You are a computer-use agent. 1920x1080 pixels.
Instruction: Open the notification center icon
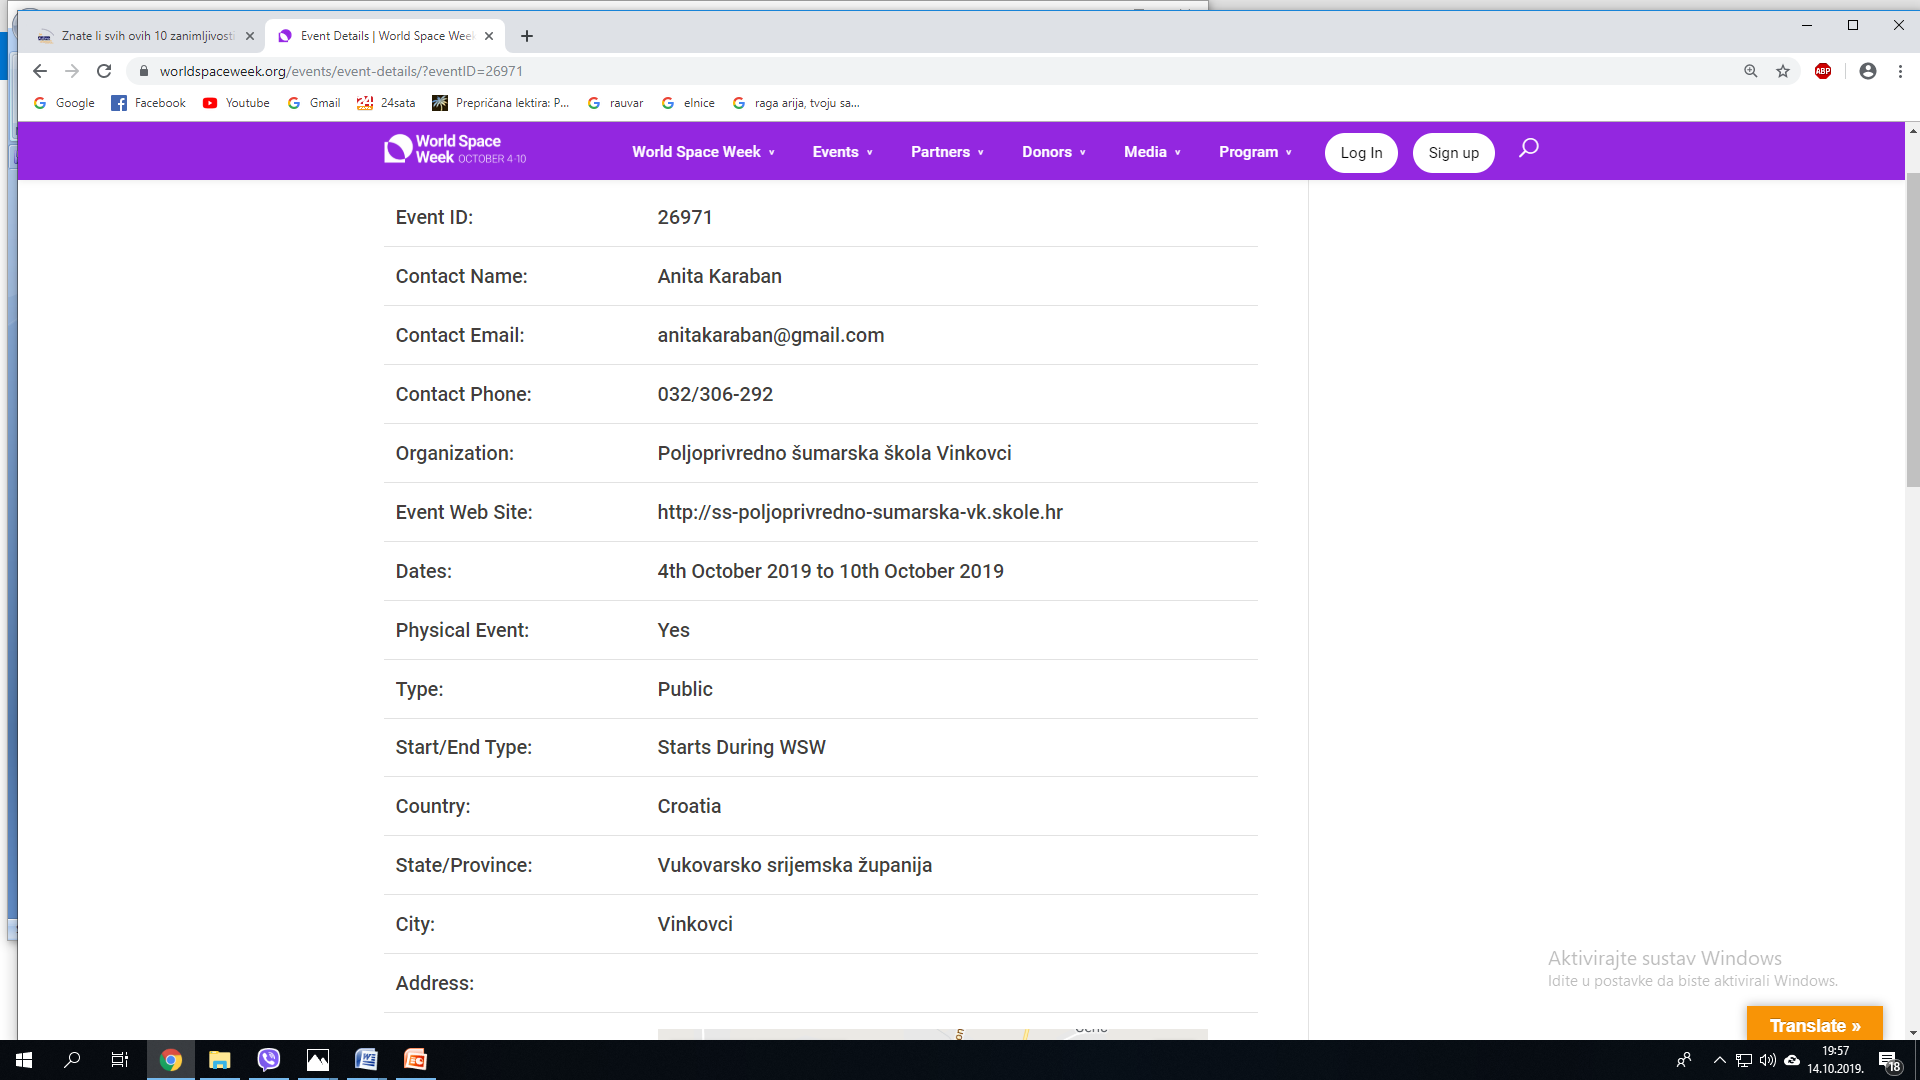coord(1889,1061)
